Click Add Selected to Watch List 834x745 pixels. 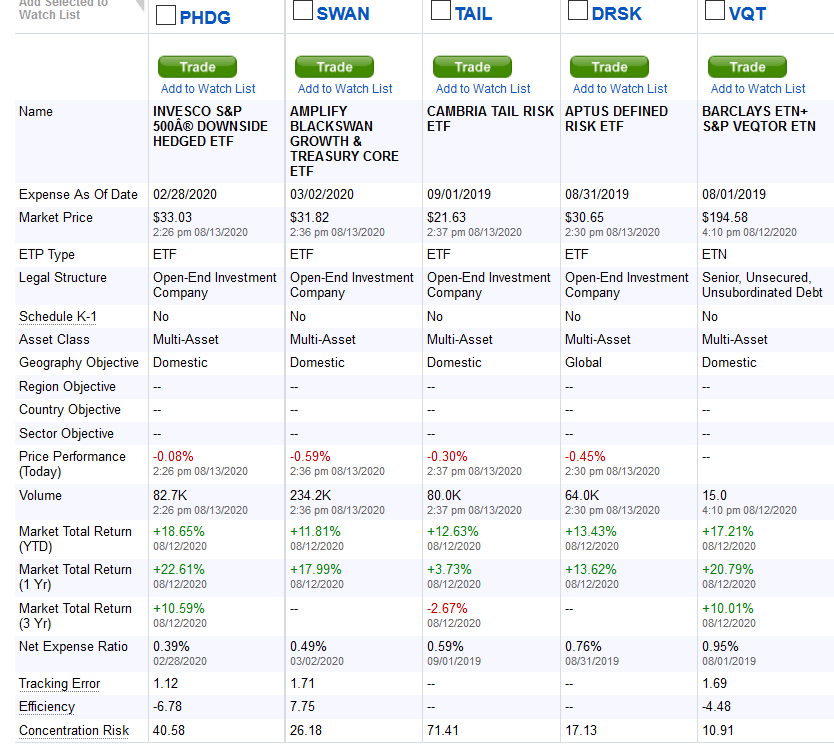[63, 10]
